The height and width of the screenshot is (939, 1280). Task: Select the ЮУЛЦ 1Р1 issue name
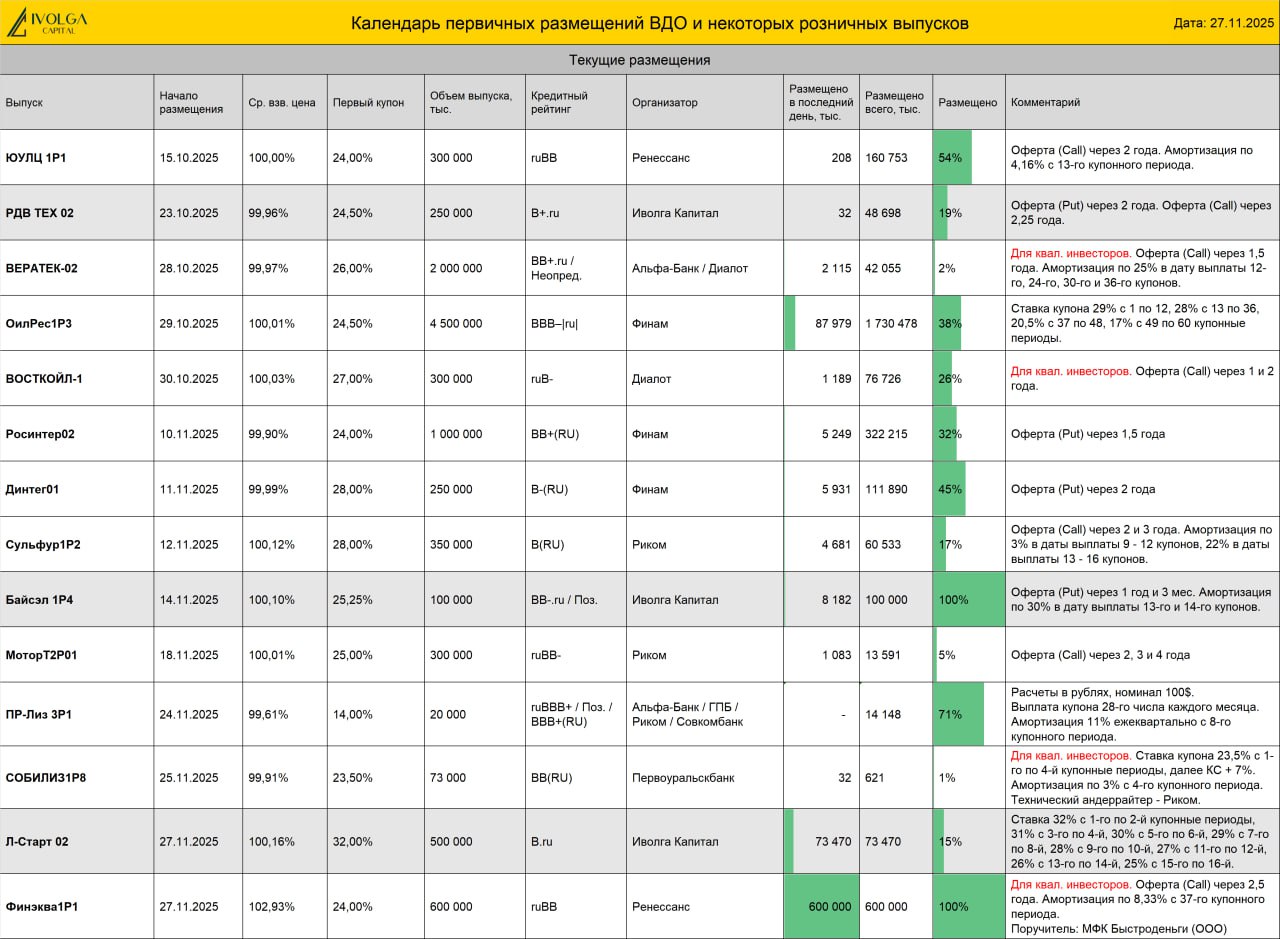tap(35, 157)
